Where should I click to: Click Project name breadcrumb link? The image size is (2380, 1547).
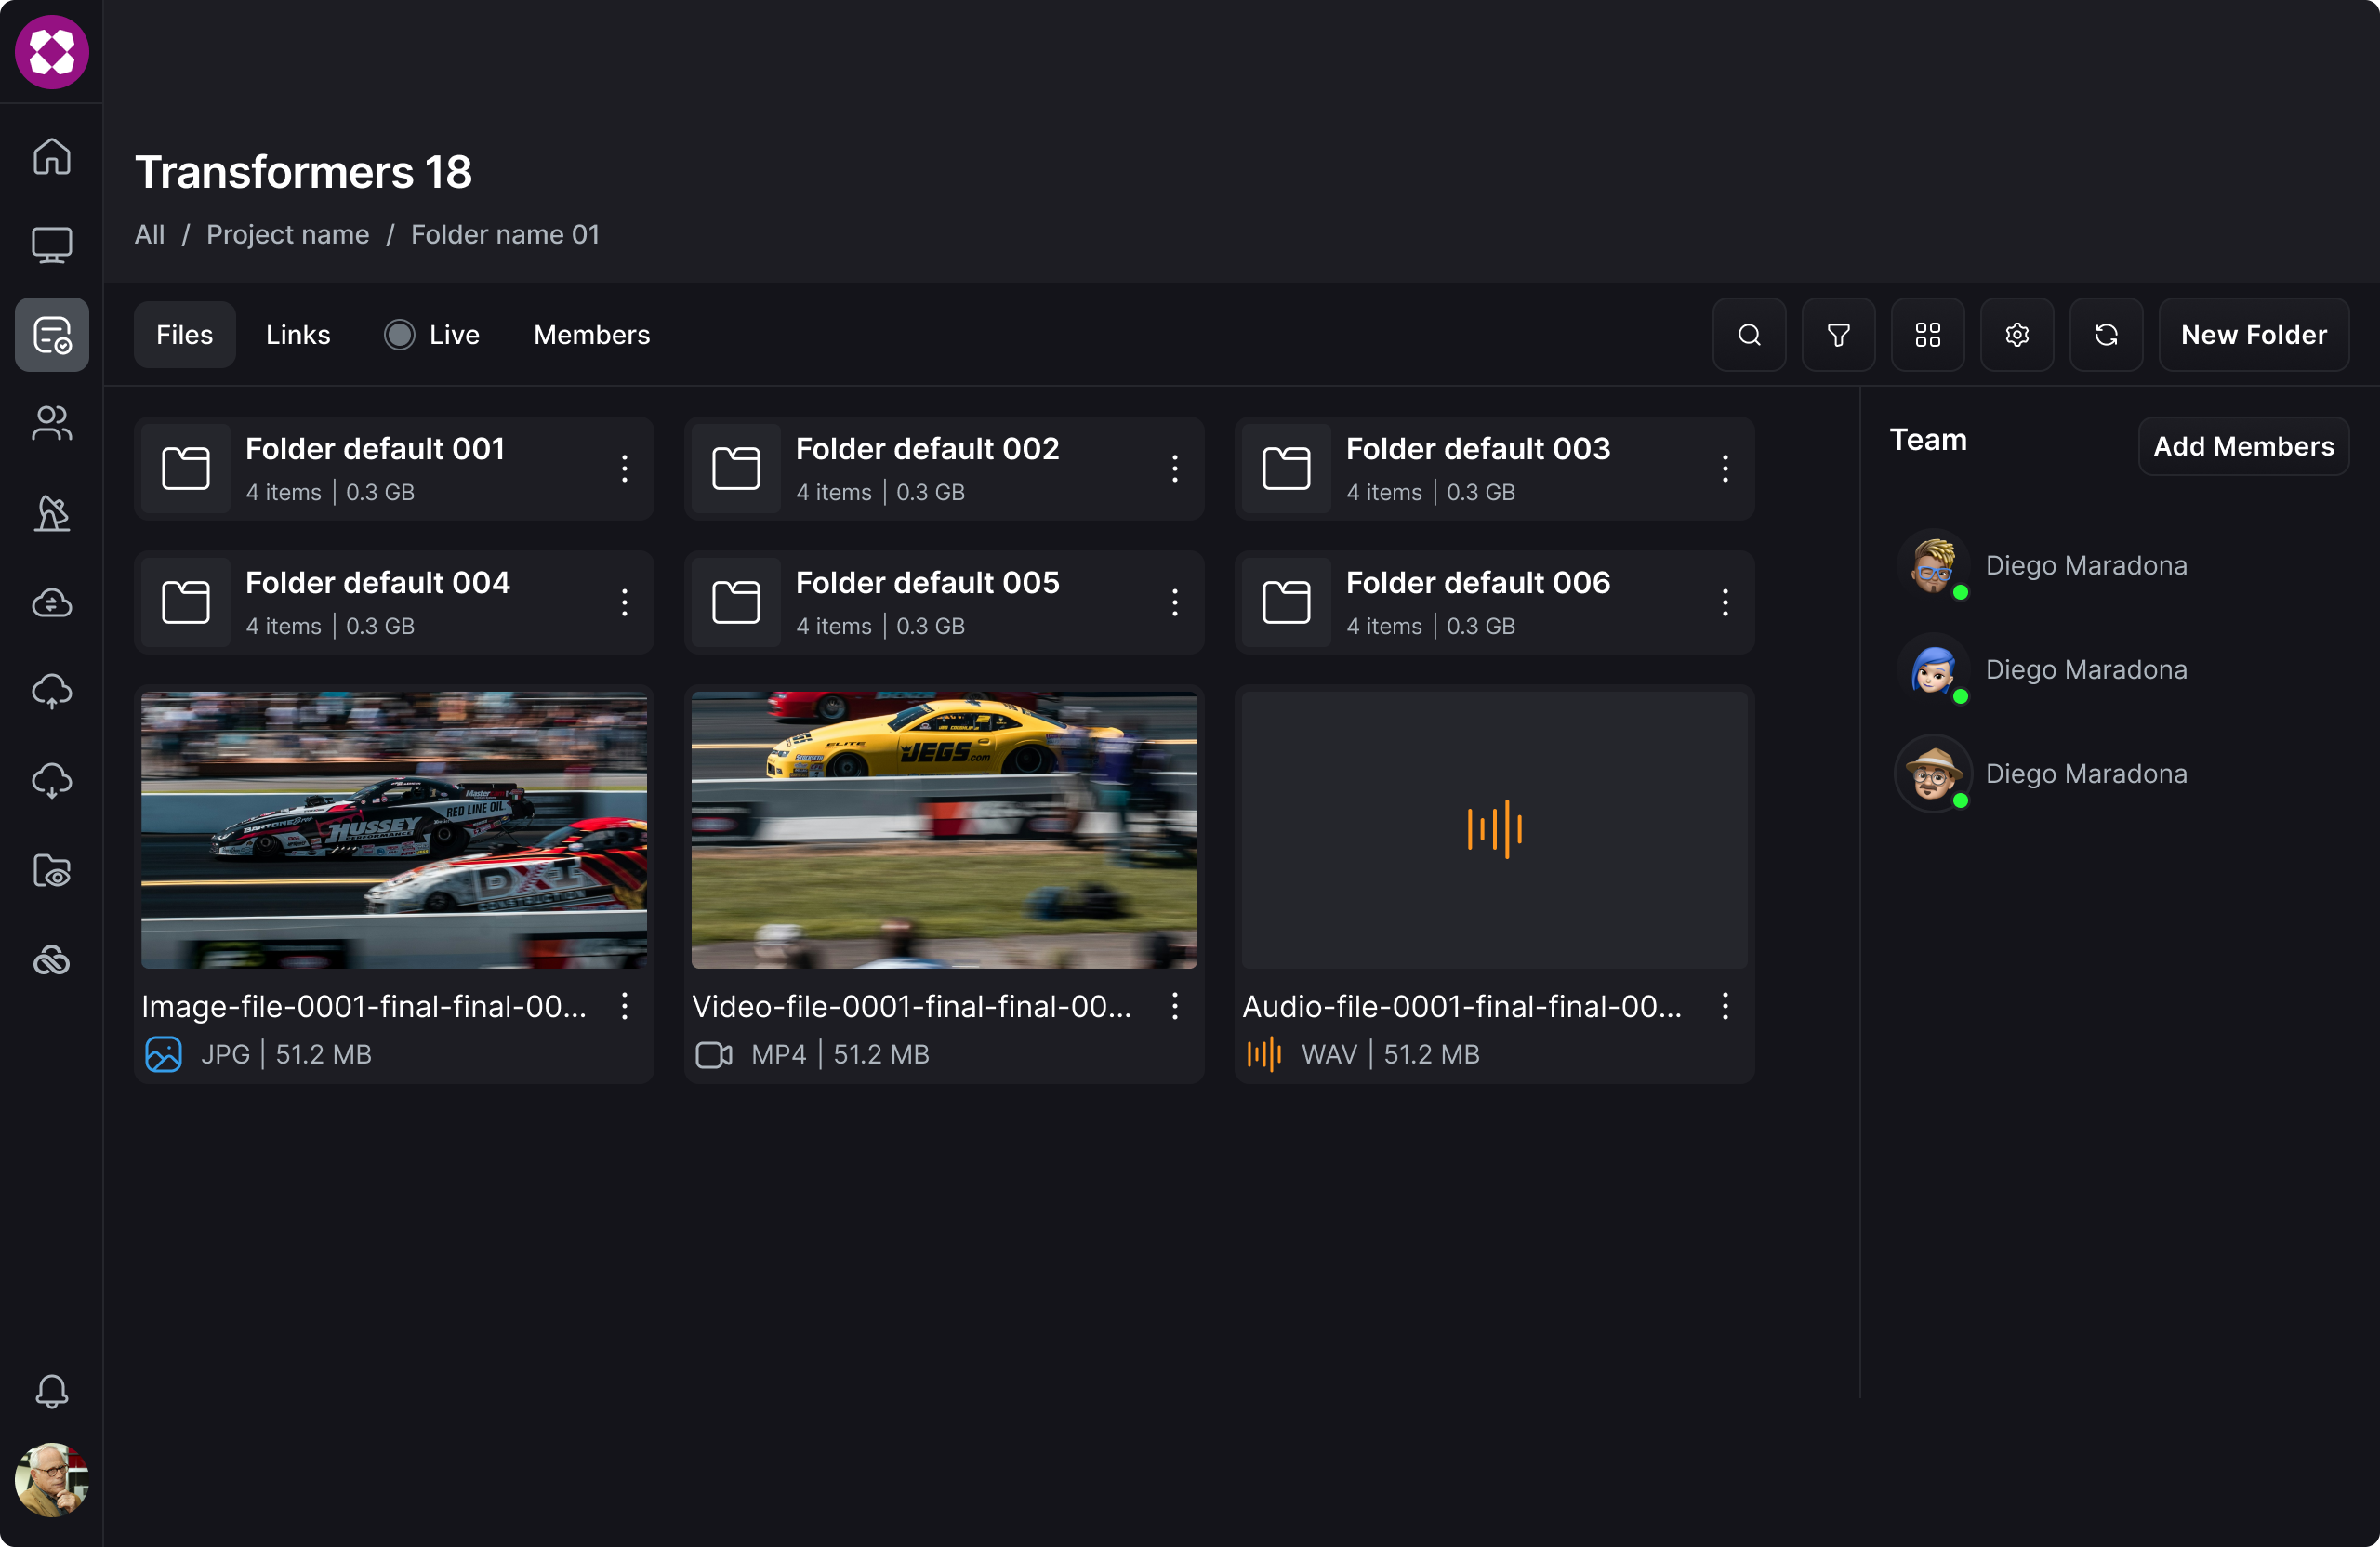(288, 234)
